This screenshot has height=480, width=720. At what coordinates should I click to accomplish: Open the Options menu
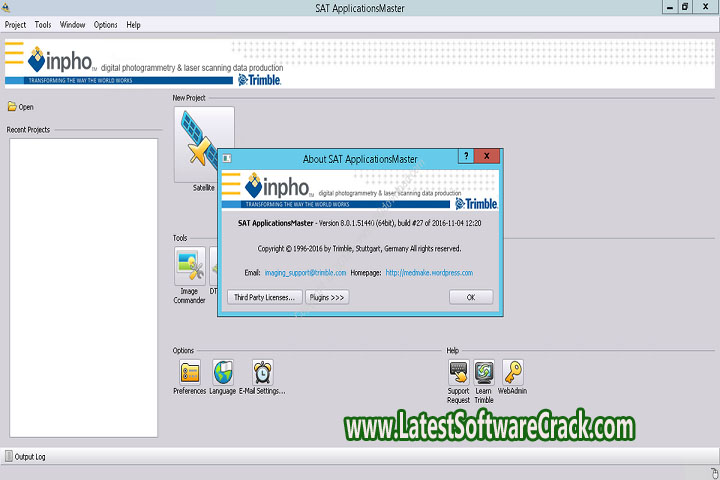tap(105, 24)
